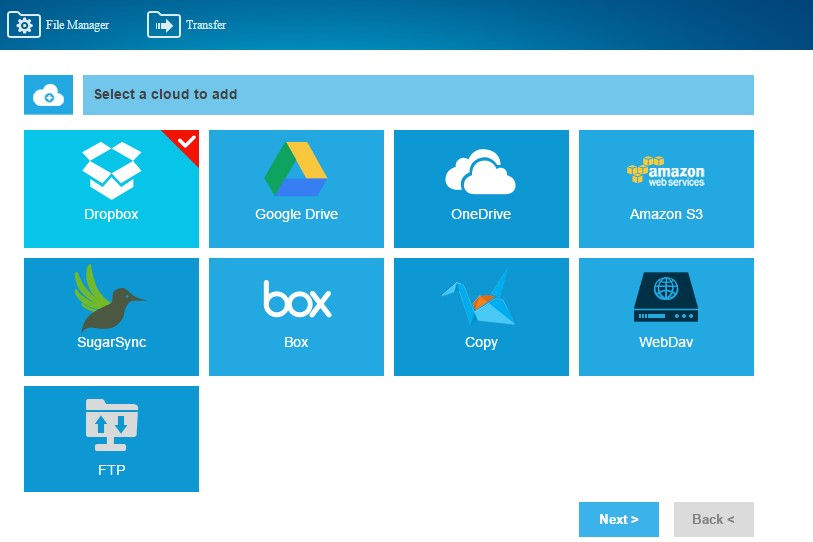The width and height of the screenshot is (813, 542).
Task: Select the Amazon S3 tile
Action: [x=666, y=189]
